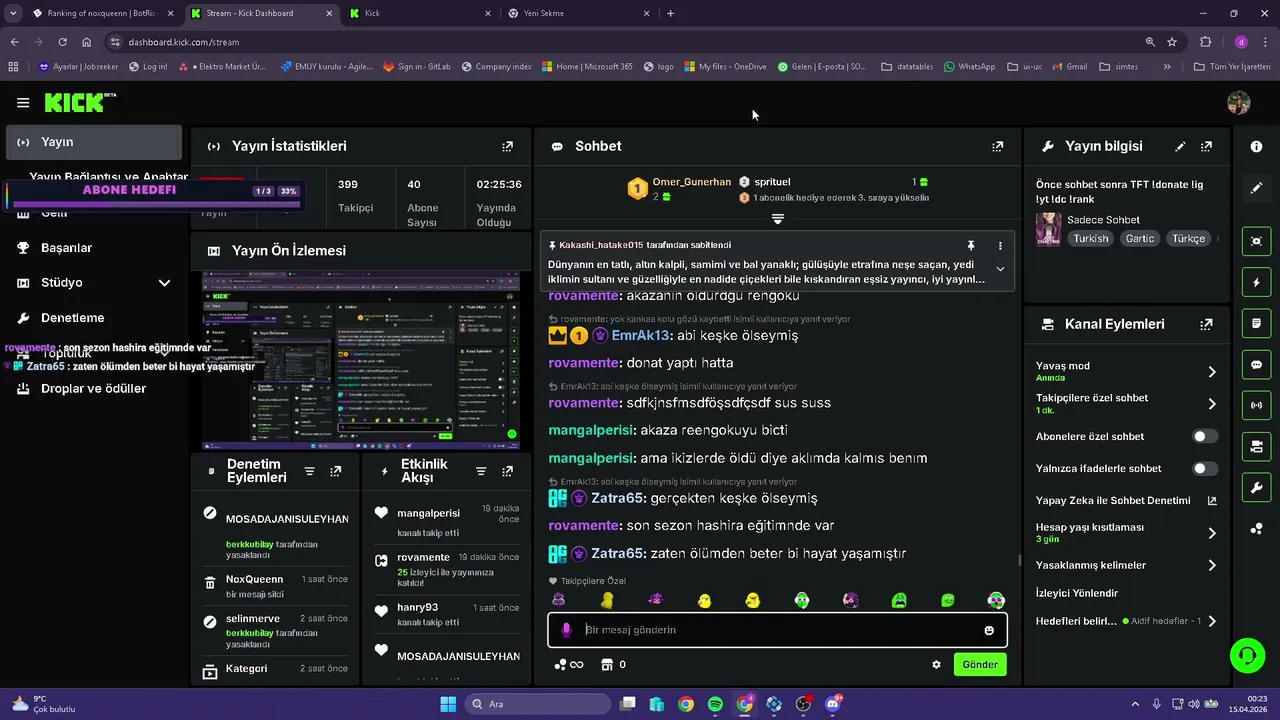Expand the pinned message chevron
The width and height of the screenshot is (1280, 720).
[x=1000, y=269]
